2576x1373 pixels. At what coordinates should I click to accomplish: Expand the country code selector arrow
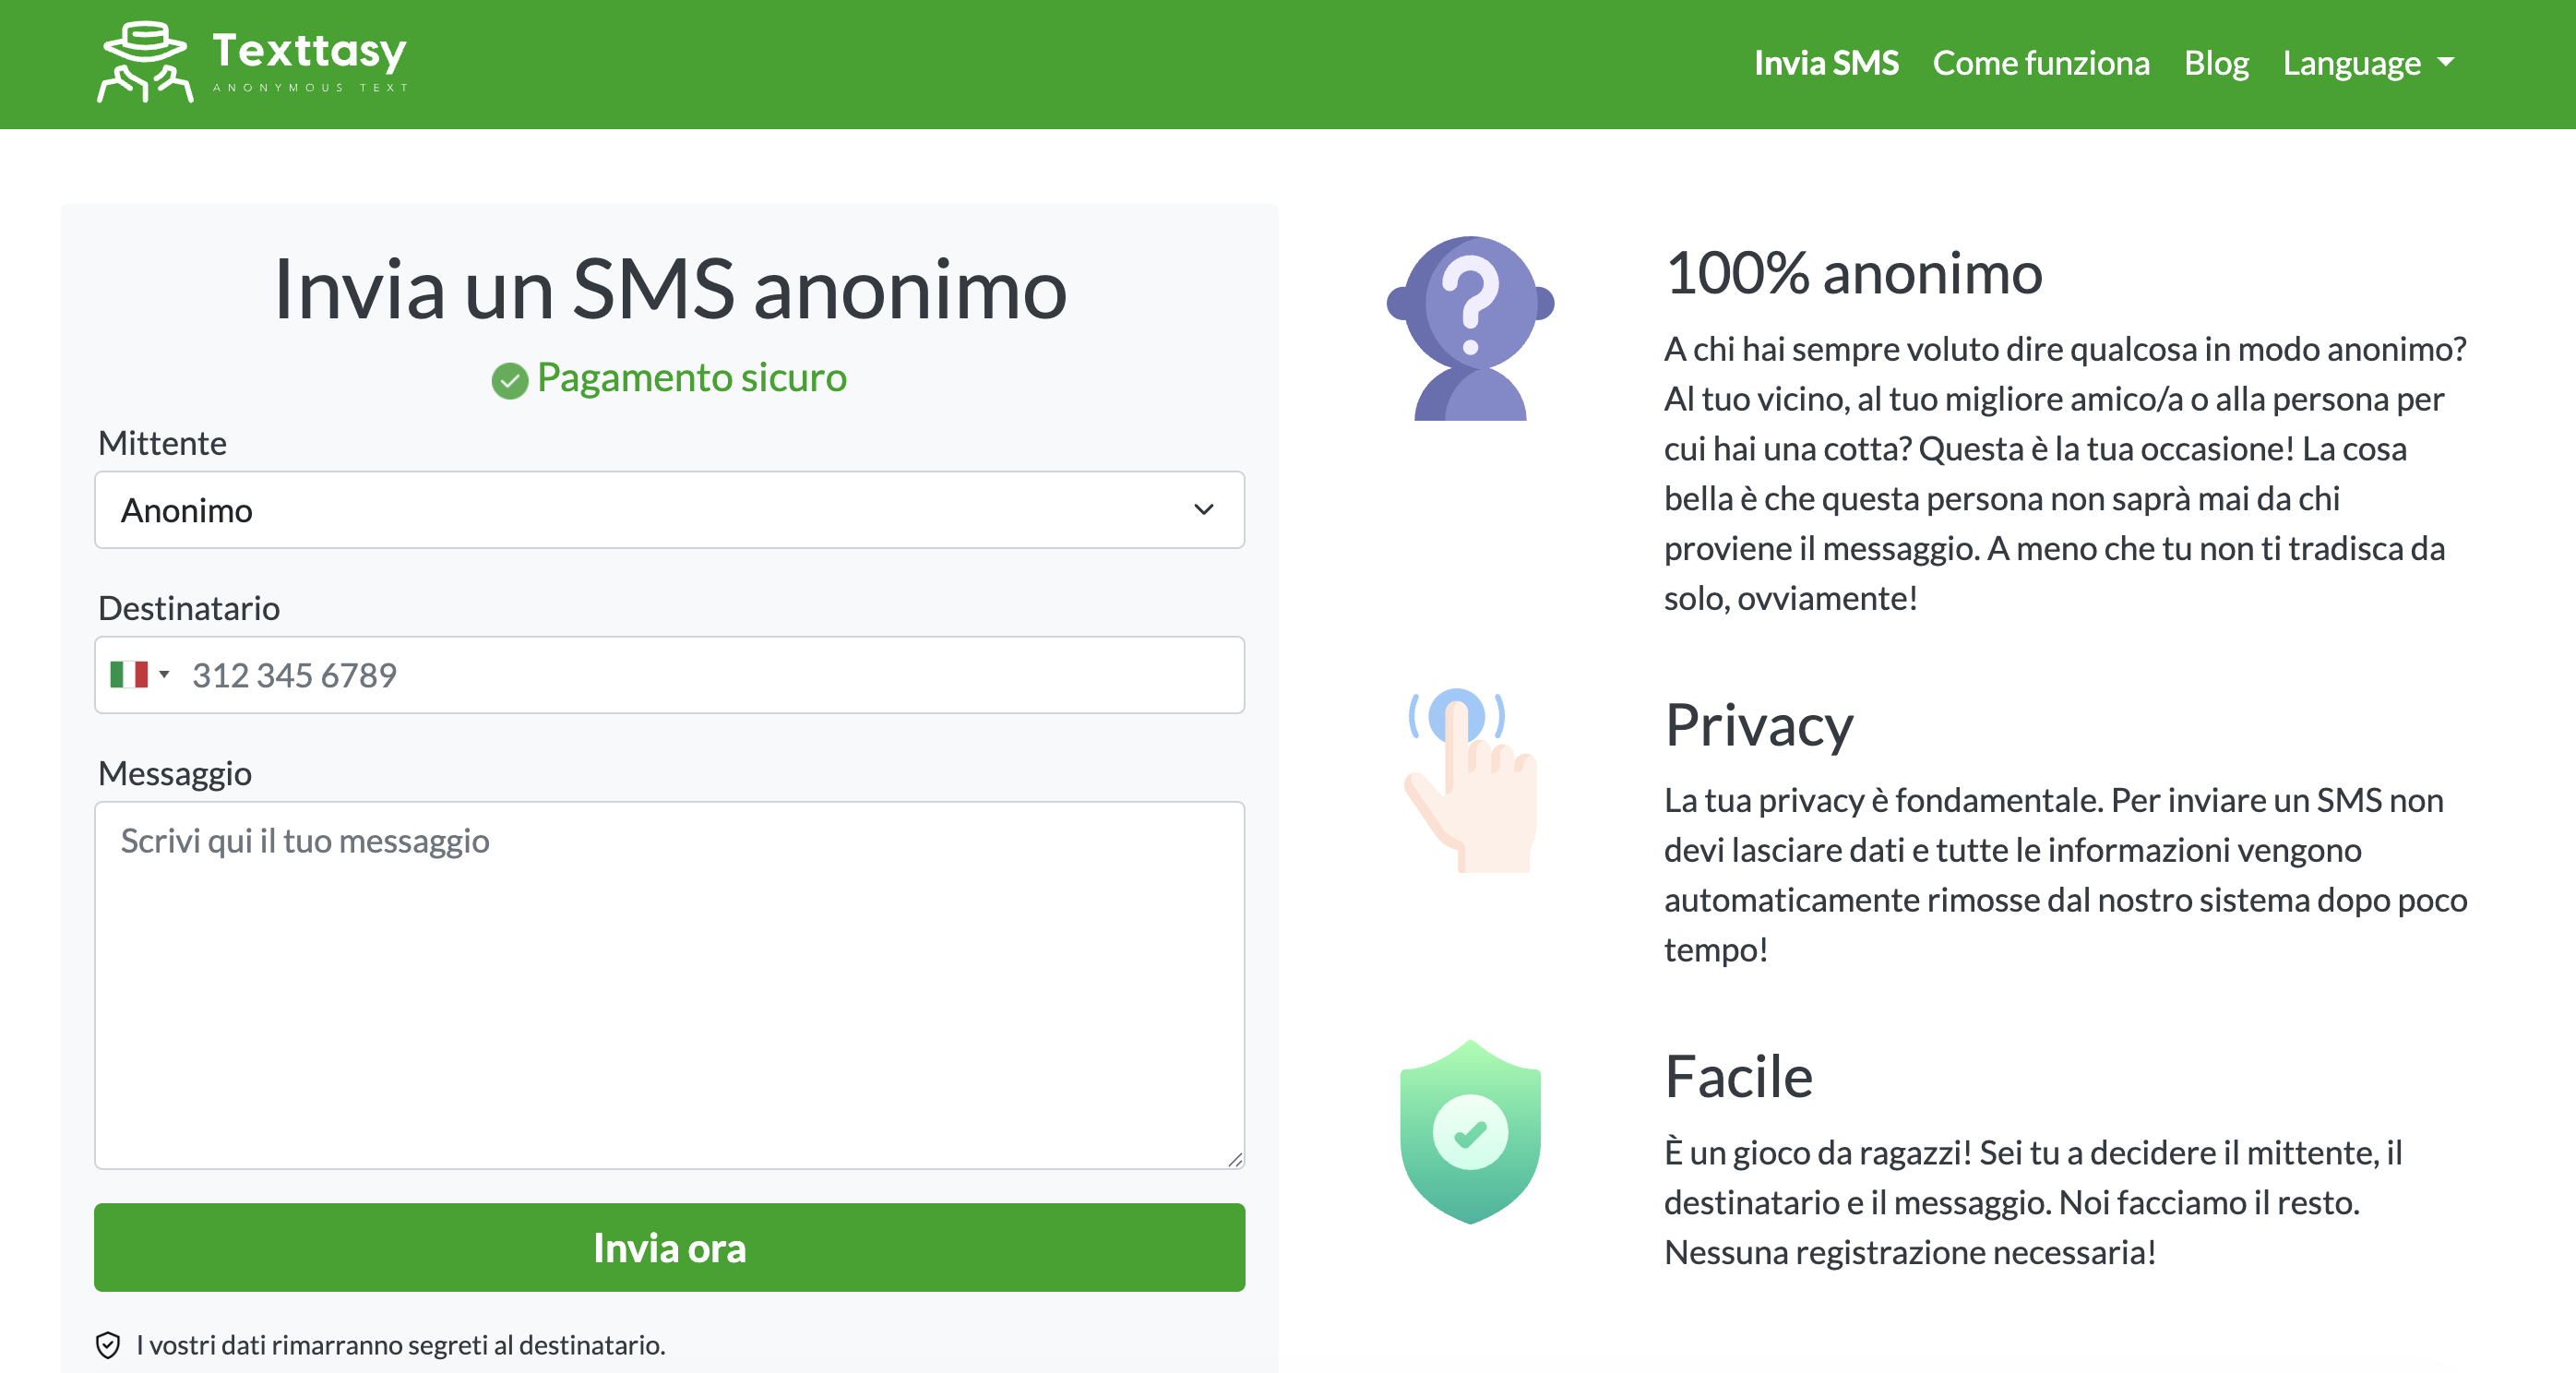[x=164, y=675]
